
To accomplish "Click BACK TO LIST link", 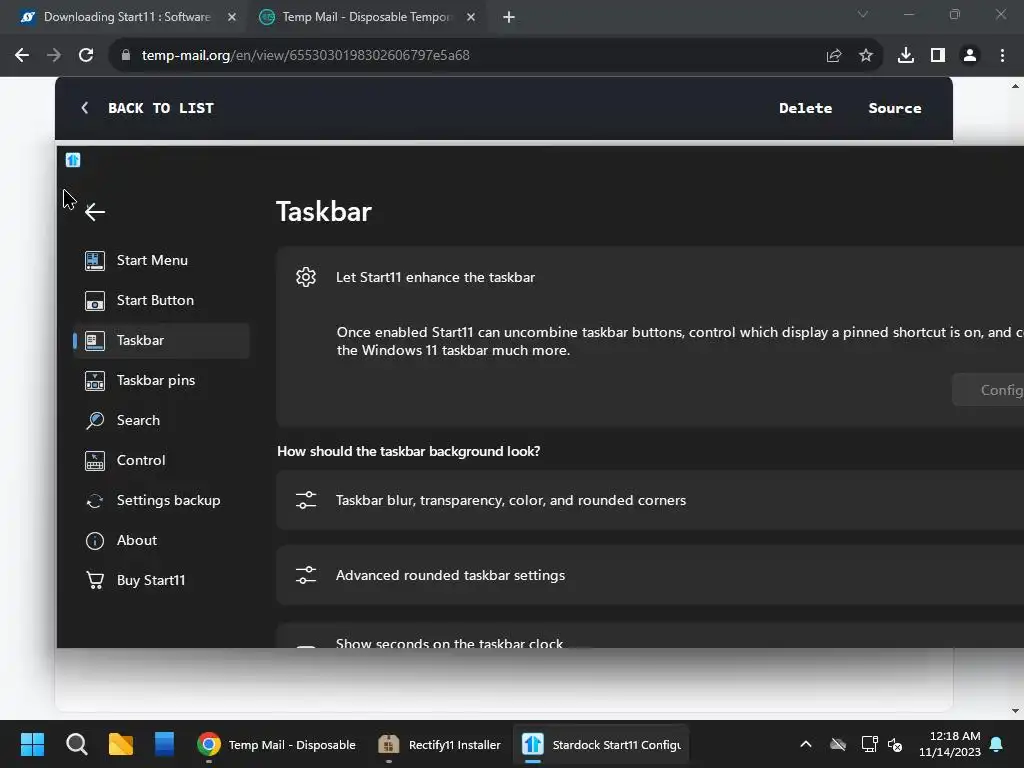I will (x=148, y=108).
